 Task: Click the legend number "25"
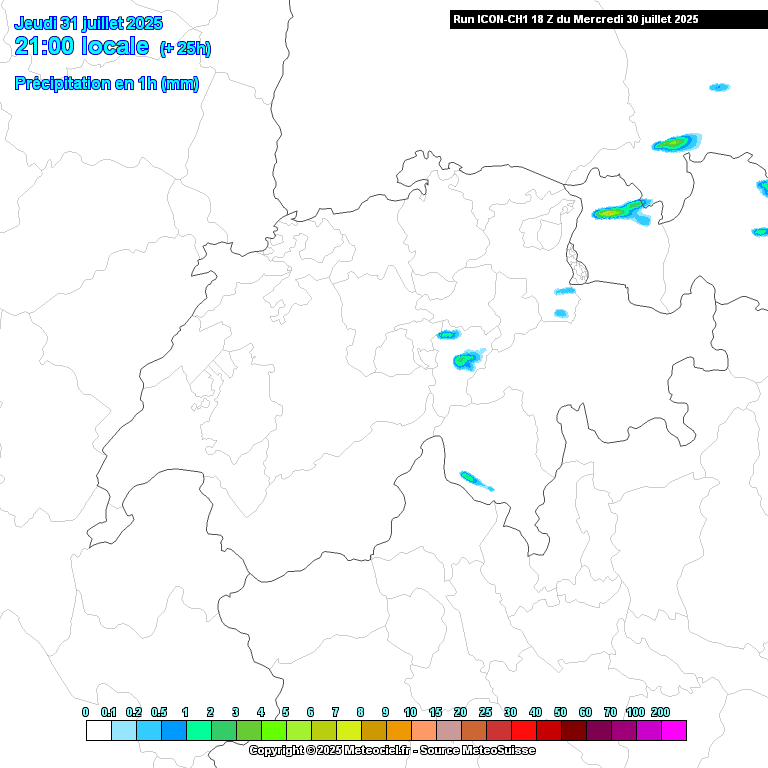[x=485, y=712]
